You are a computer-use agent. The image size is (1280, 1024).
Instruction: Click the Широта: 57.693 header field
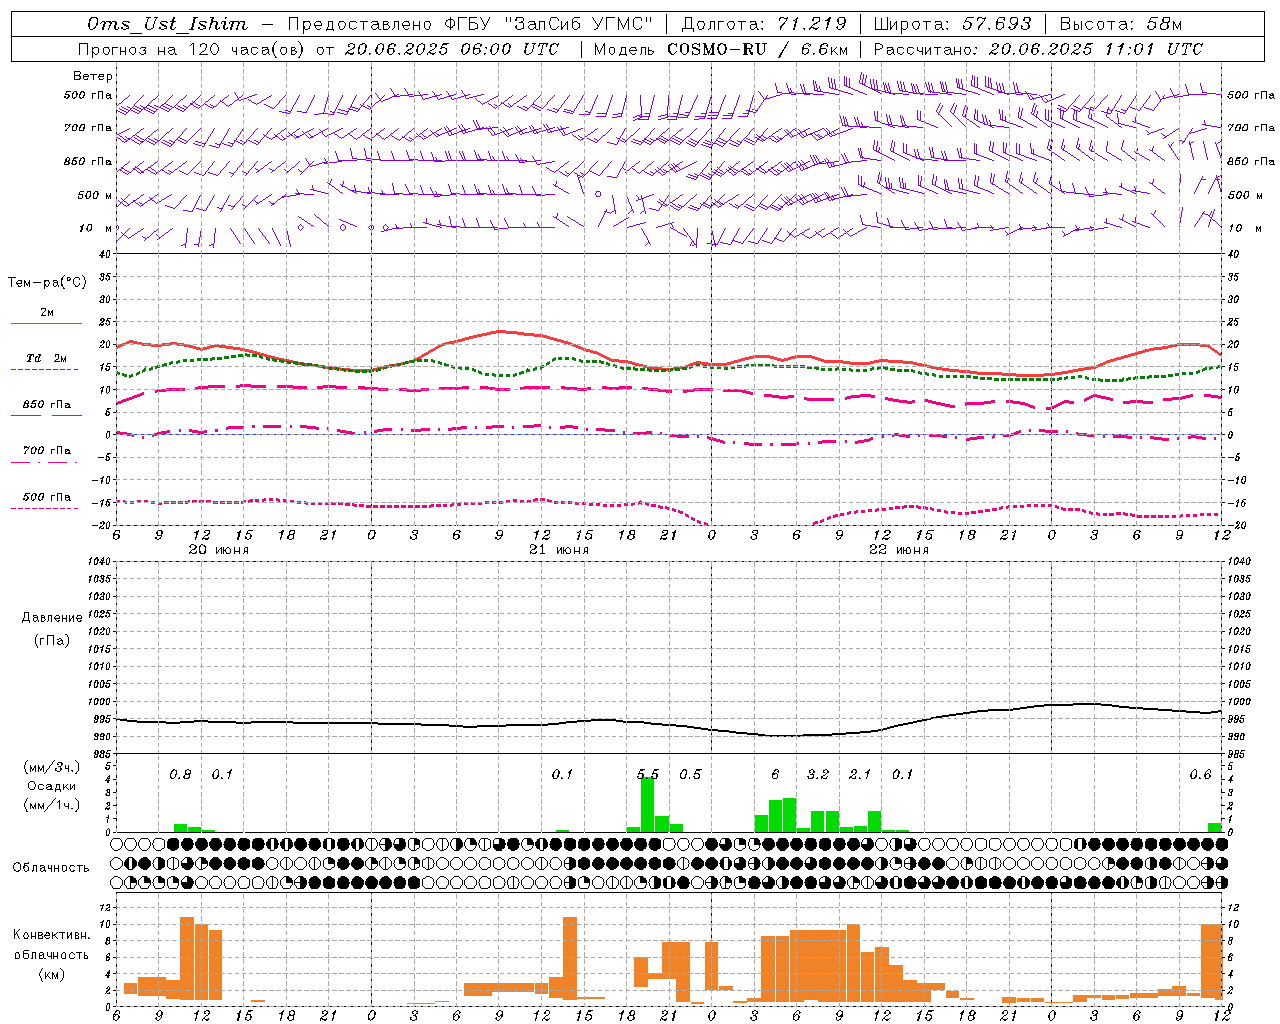[x=952, y=24]
